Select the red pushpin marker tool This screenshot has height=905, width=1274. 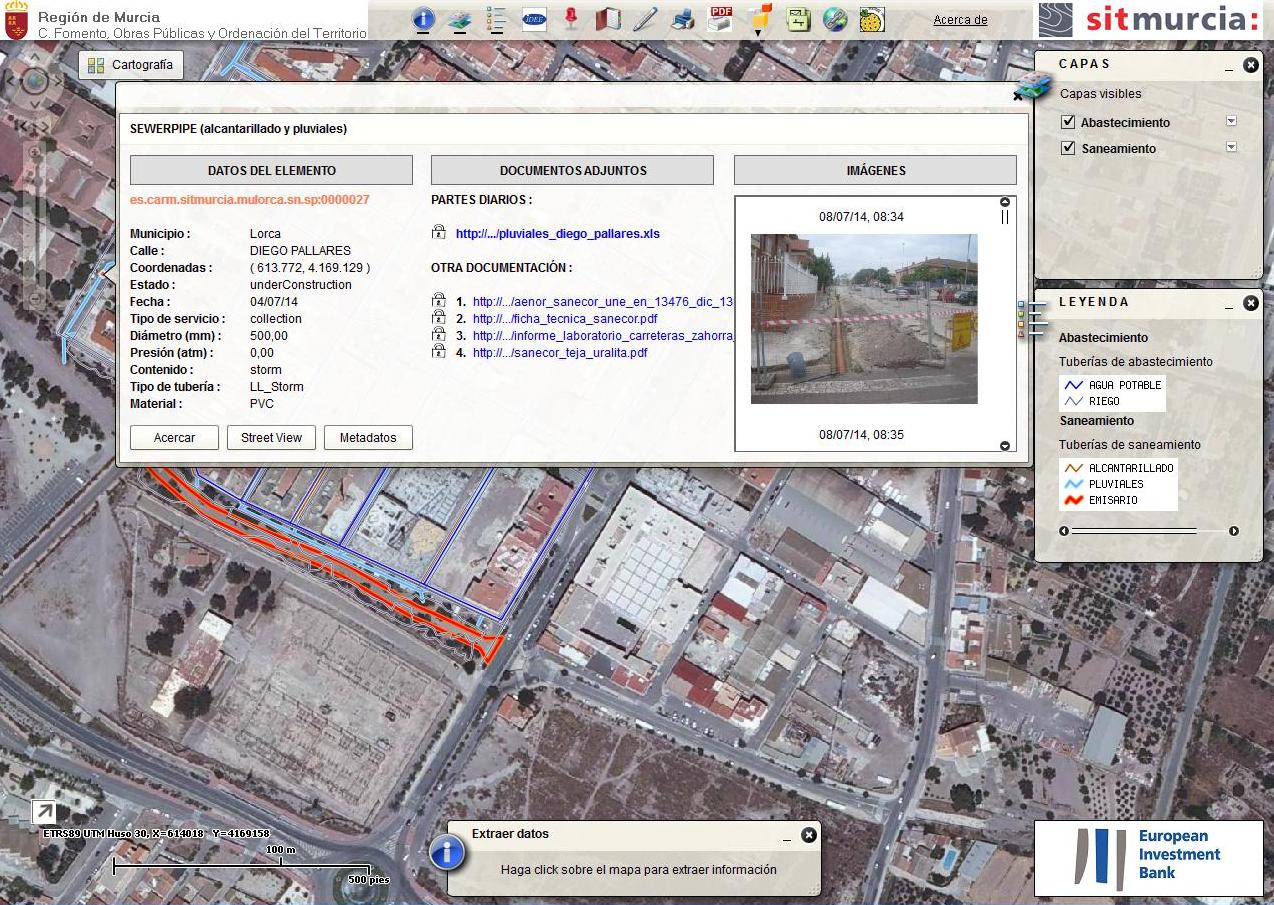point(571,18)
